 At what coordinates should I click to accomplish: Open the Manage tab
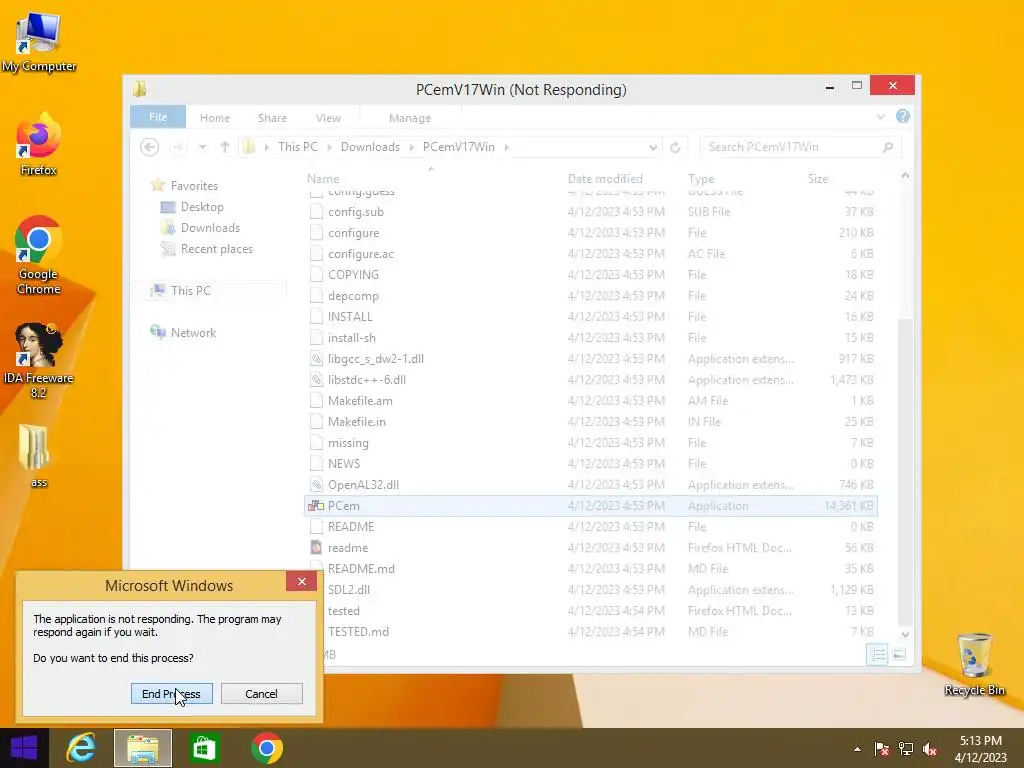click(x=409, y=118)
